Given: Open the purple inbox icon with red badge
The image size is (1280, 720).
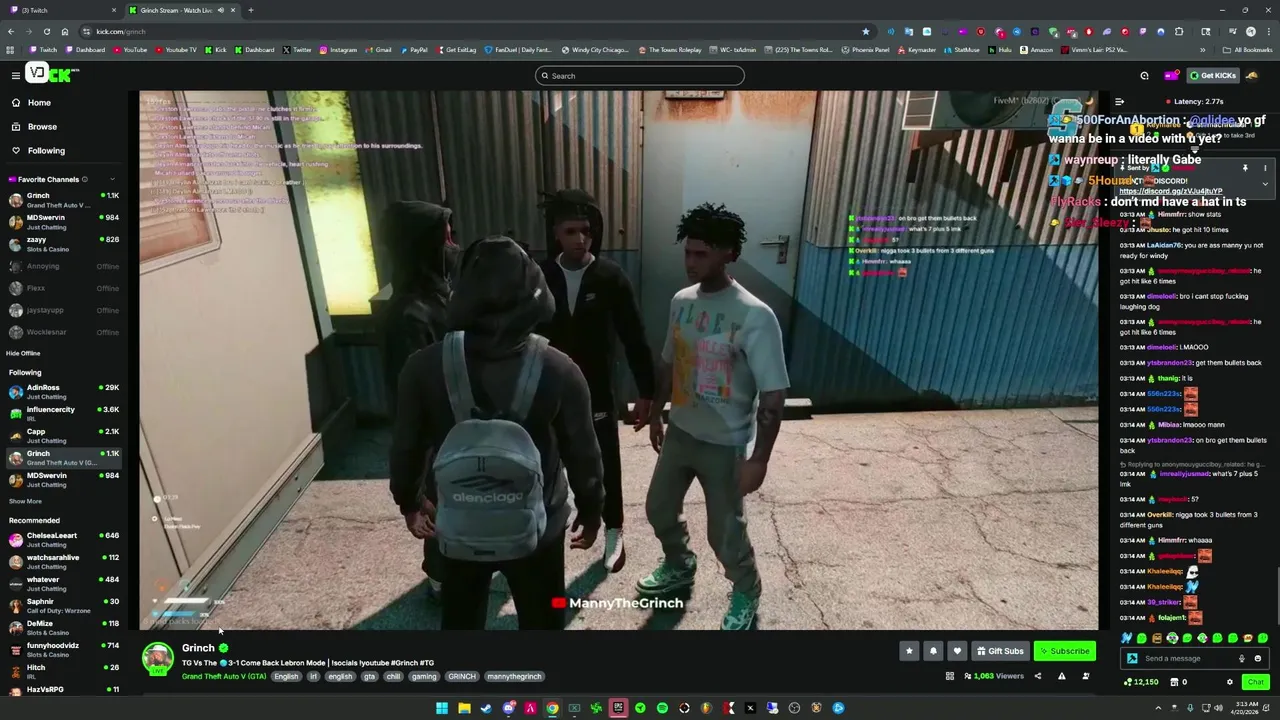Looking at the screenshot, I should pyautogui.click(x=1171, y=75).
